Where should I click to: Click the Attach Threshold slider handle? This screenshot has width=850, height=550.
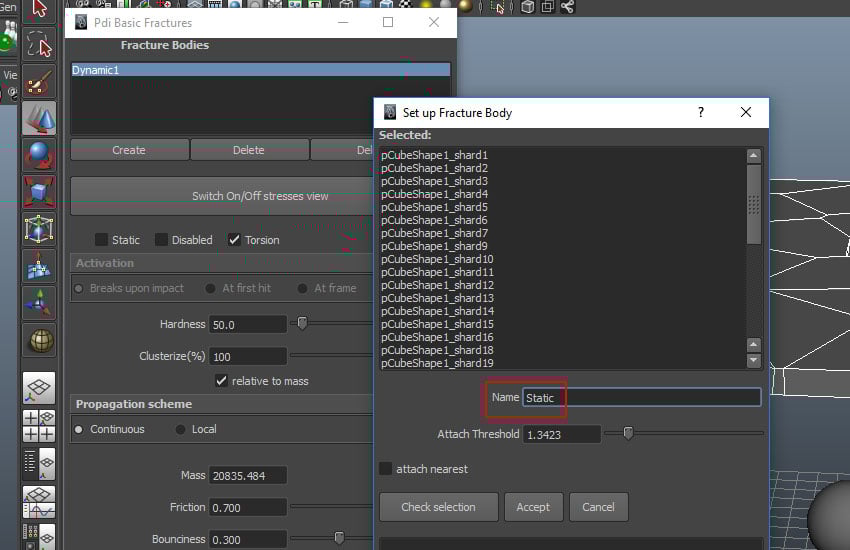click(628, 433)
